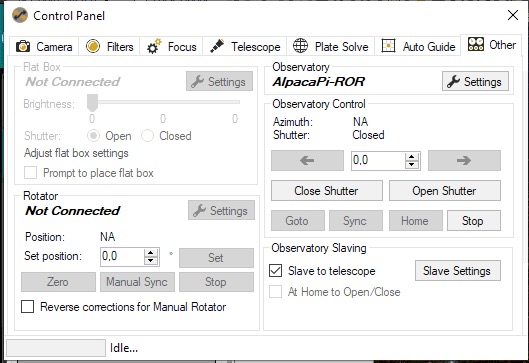Image resolution: width=529 pixels, height=363 pixels.
Task: Click the Adjust flat box settings text
Action: tap(76, 153)
